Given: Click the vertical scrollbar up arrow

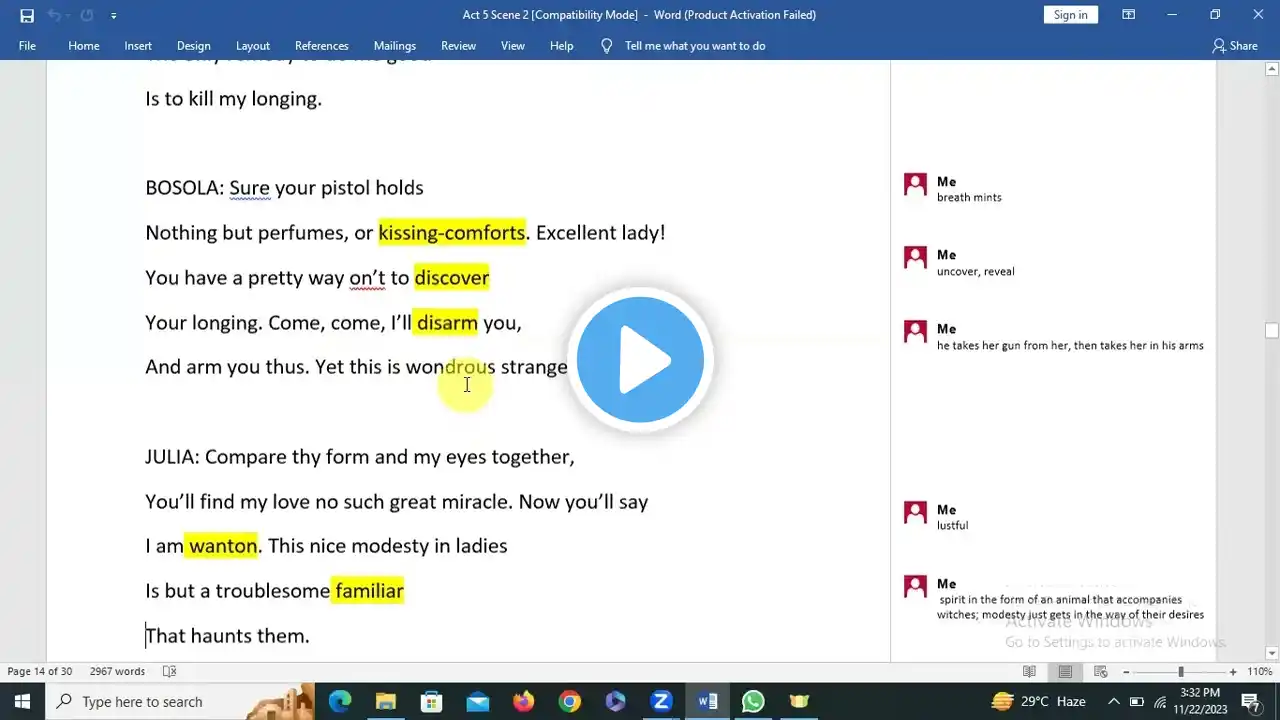Looking at the screenshot, I should (1271, 70).
